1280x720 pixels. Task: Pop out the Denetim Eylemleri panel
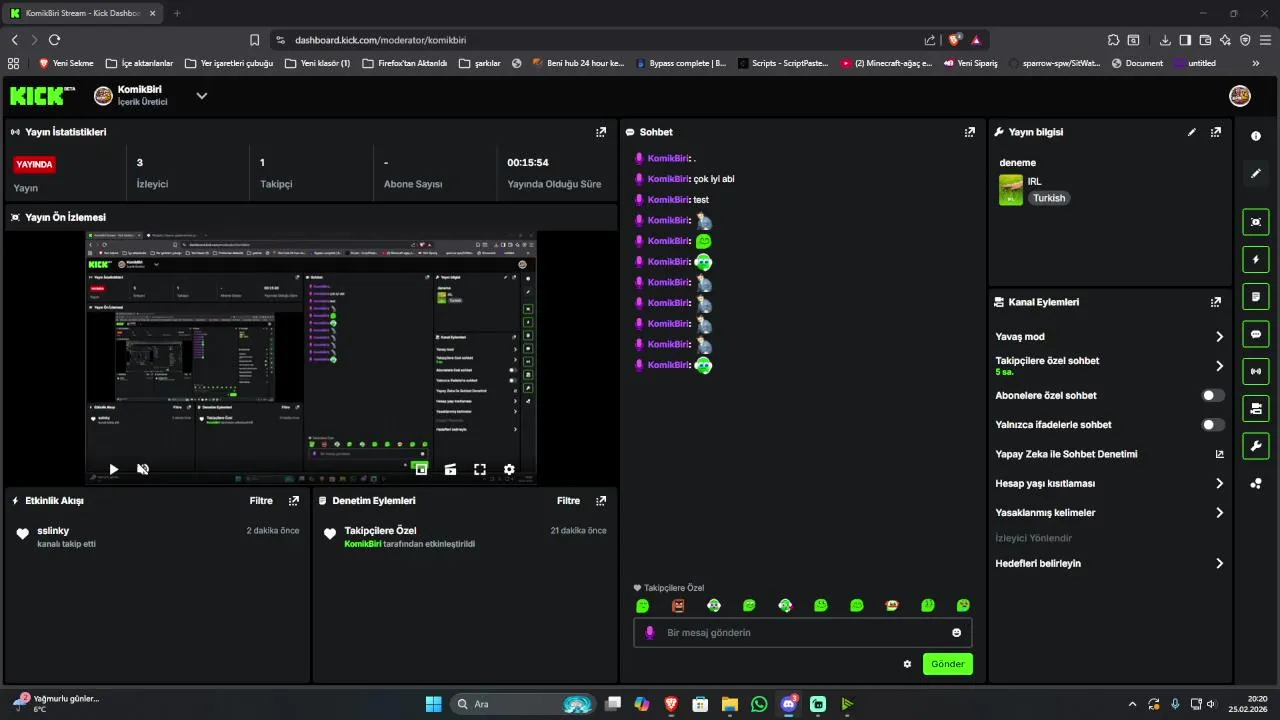601,501
